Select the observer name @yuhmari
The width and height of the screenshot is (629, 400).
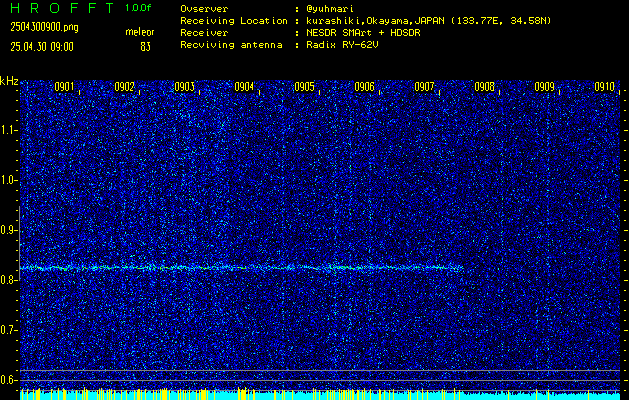(x=330, y=8)
